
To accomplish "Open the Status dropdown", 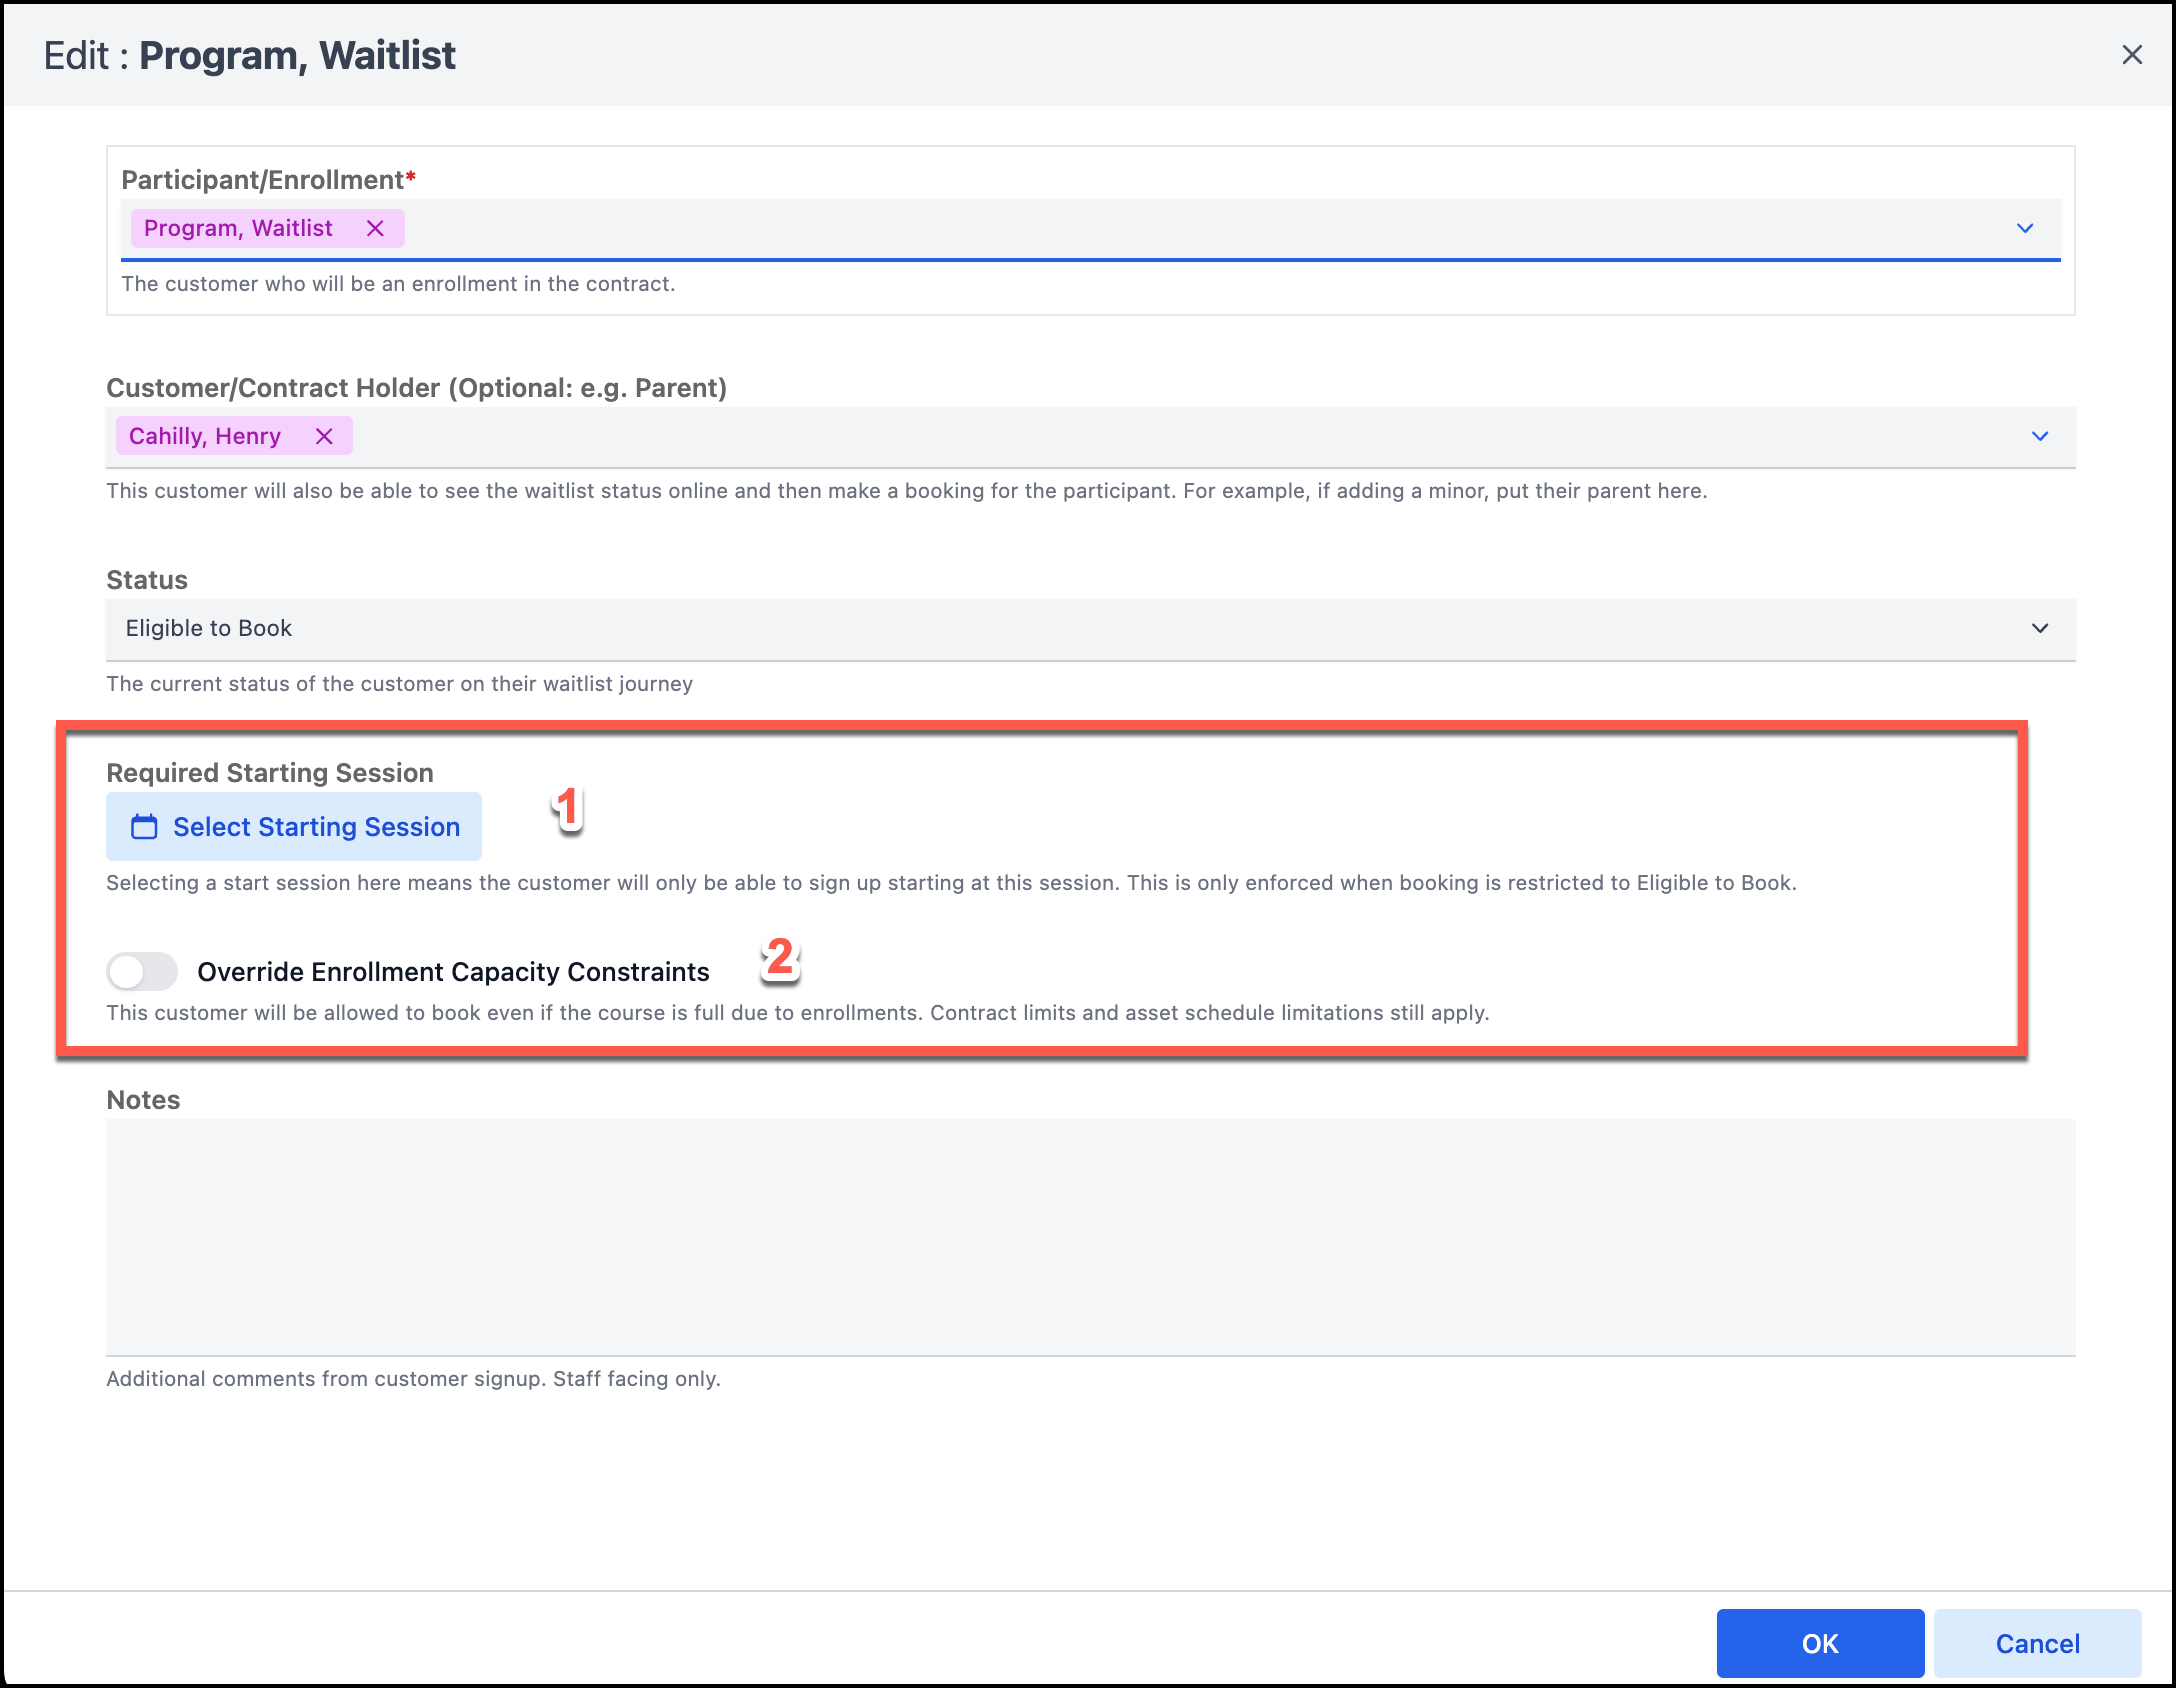I will pos(2039,629).
